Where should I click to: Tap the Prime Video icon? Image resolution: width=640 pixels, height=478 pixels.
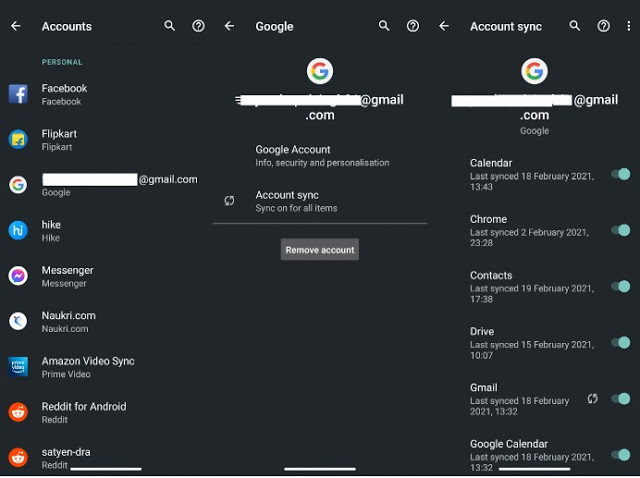[18, 367]
